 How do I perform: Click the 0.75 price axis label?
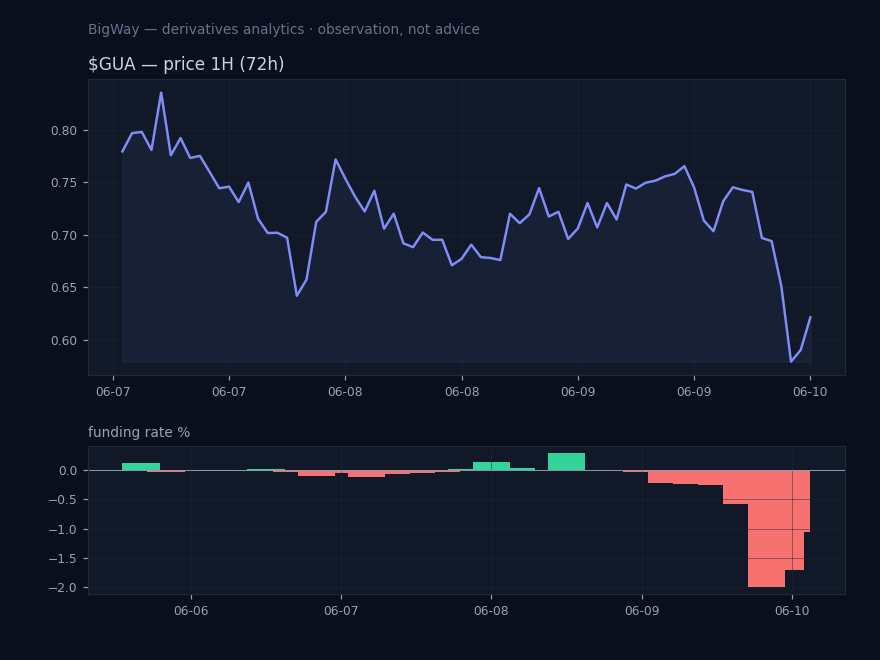point(63,183)
